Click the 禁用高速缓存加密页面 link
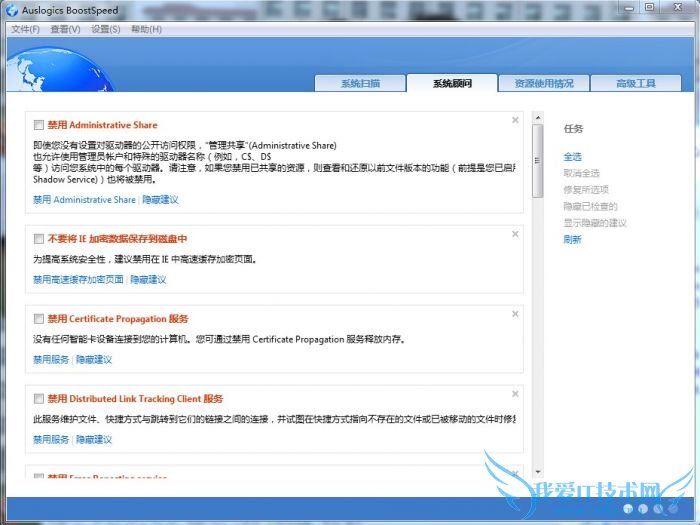Viewport: 700px width, 525px height. 78,279
